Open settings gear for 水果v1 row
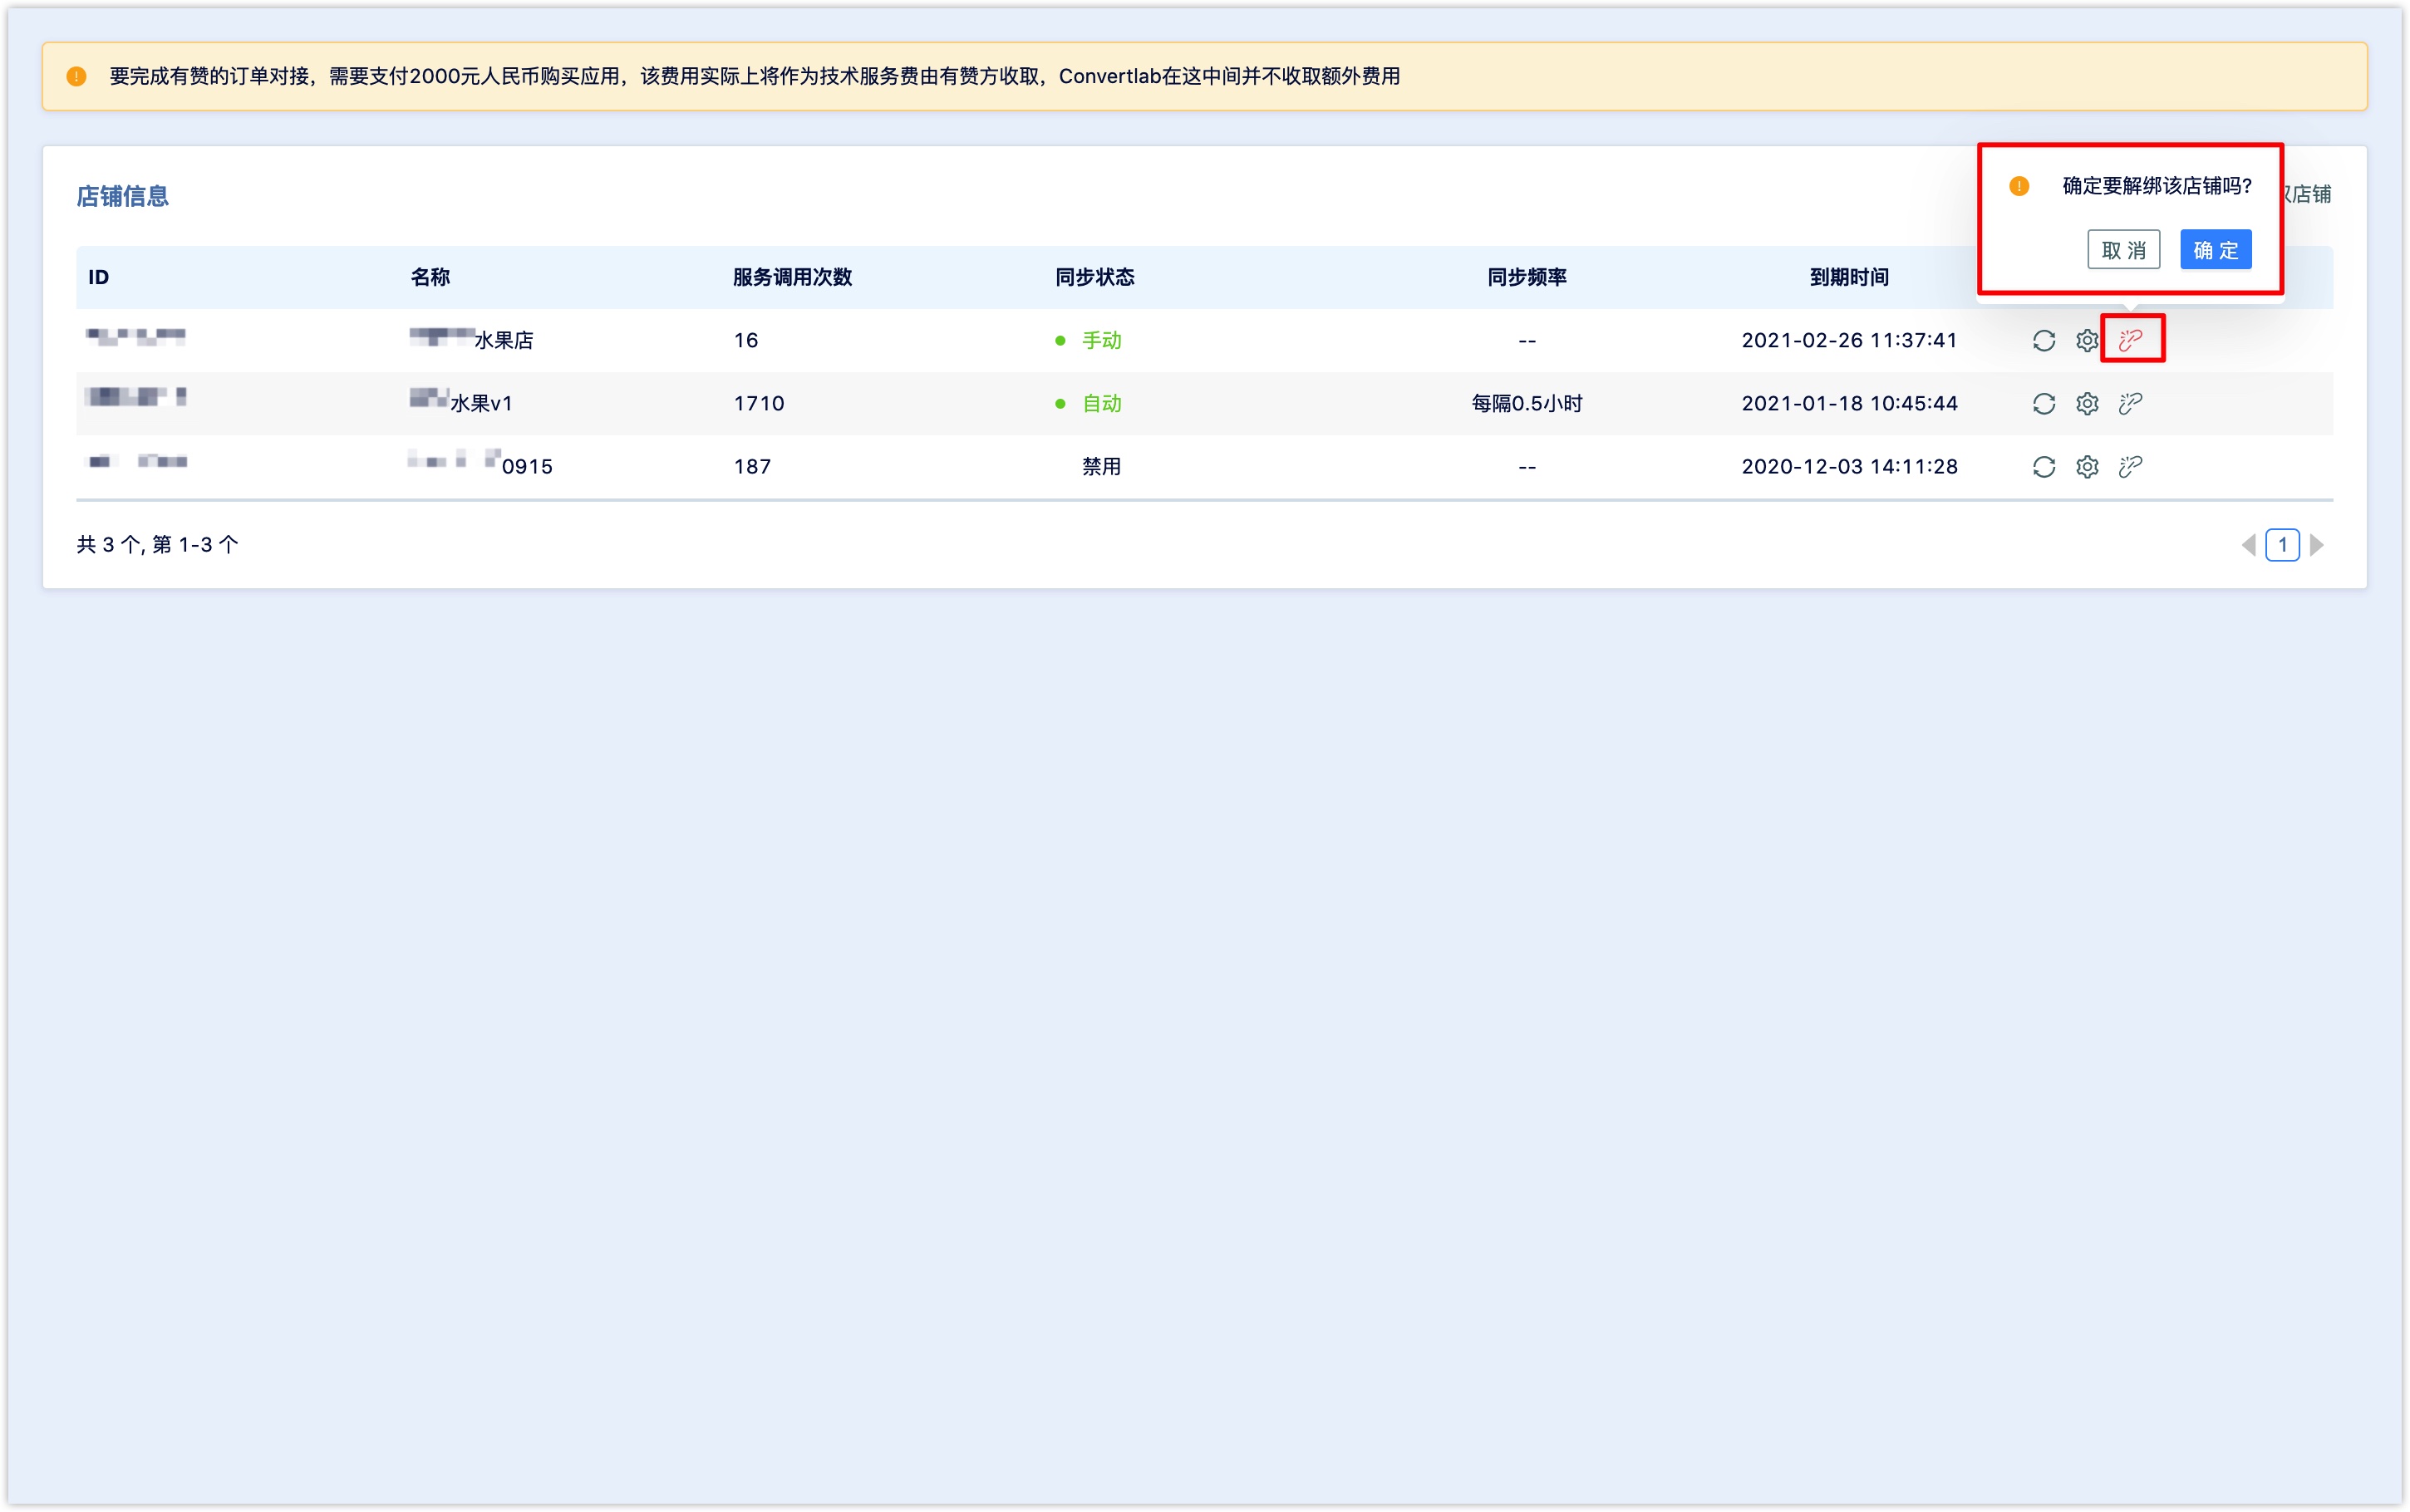This screenshot has width=2410, height=1512. pos(2086,404)
